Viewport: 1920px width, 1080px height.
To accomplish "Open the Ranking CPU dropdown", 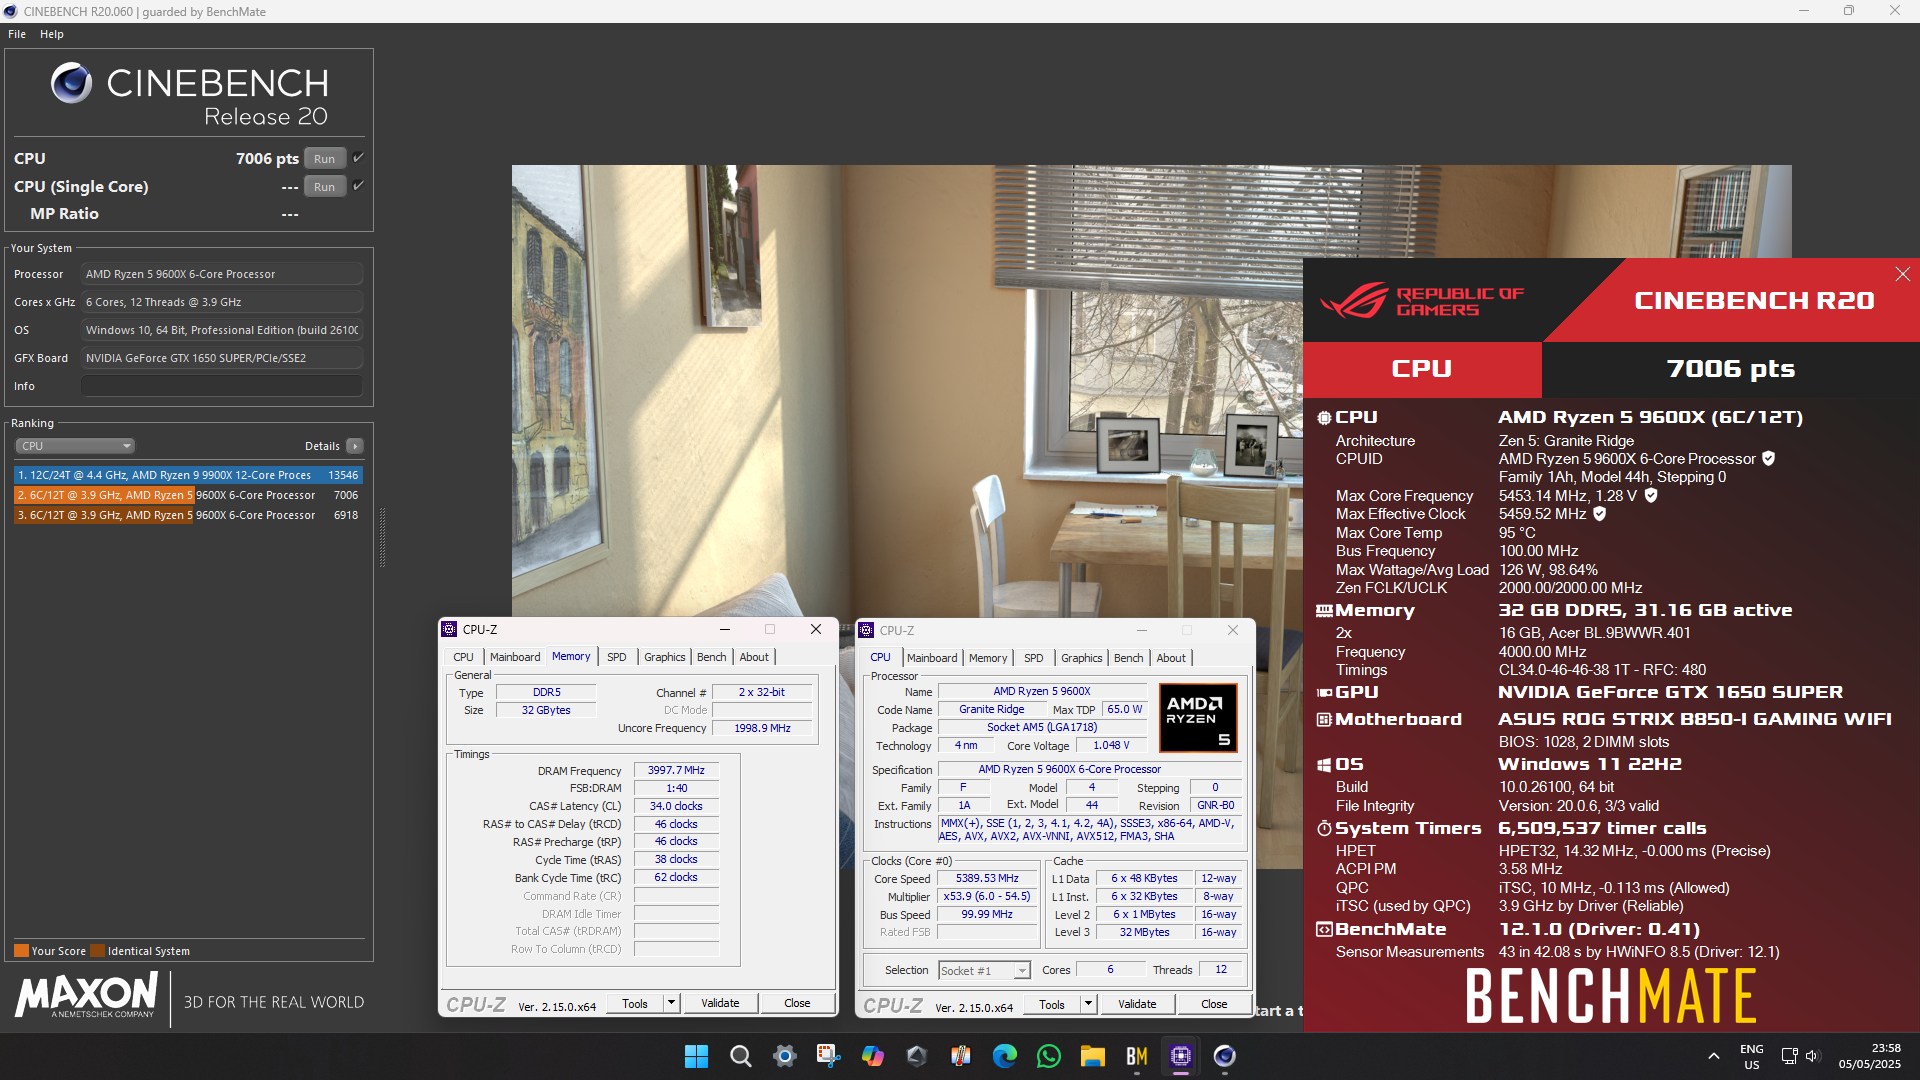I will [x=74, y=446].
